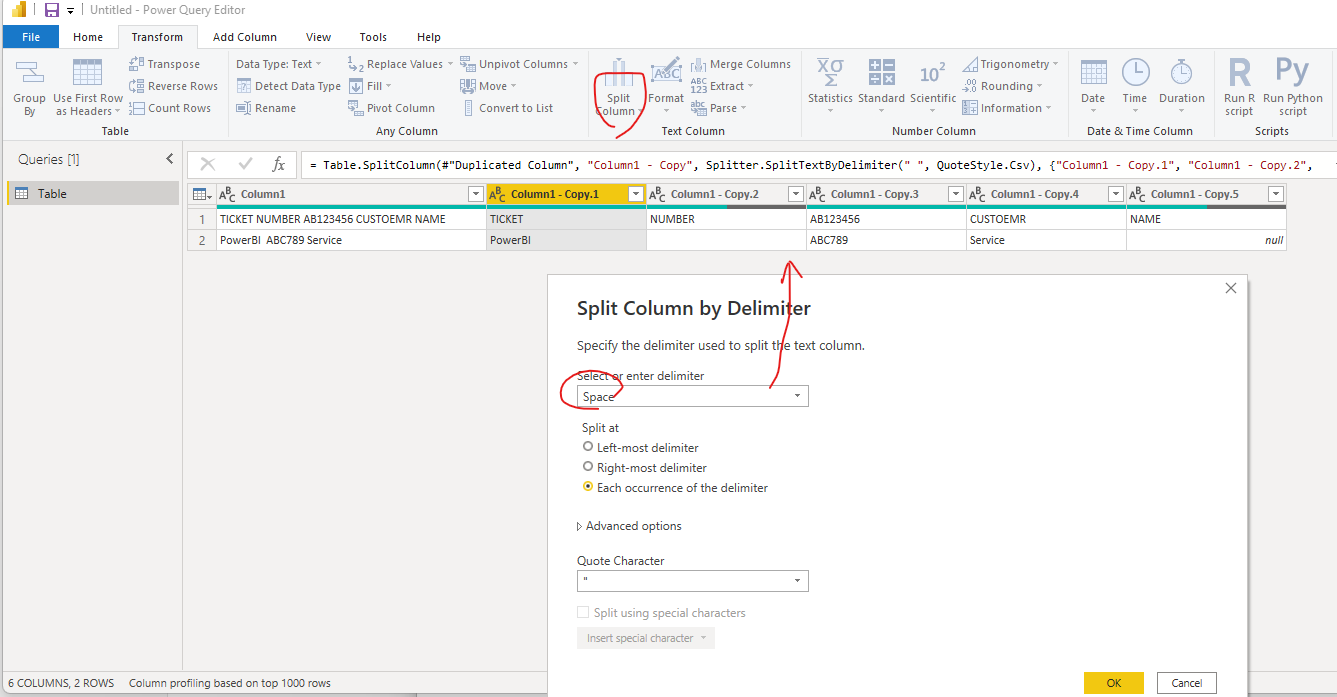Open the Fill menu
Screen dimensions: 1337x697
(x=369, y=86)
